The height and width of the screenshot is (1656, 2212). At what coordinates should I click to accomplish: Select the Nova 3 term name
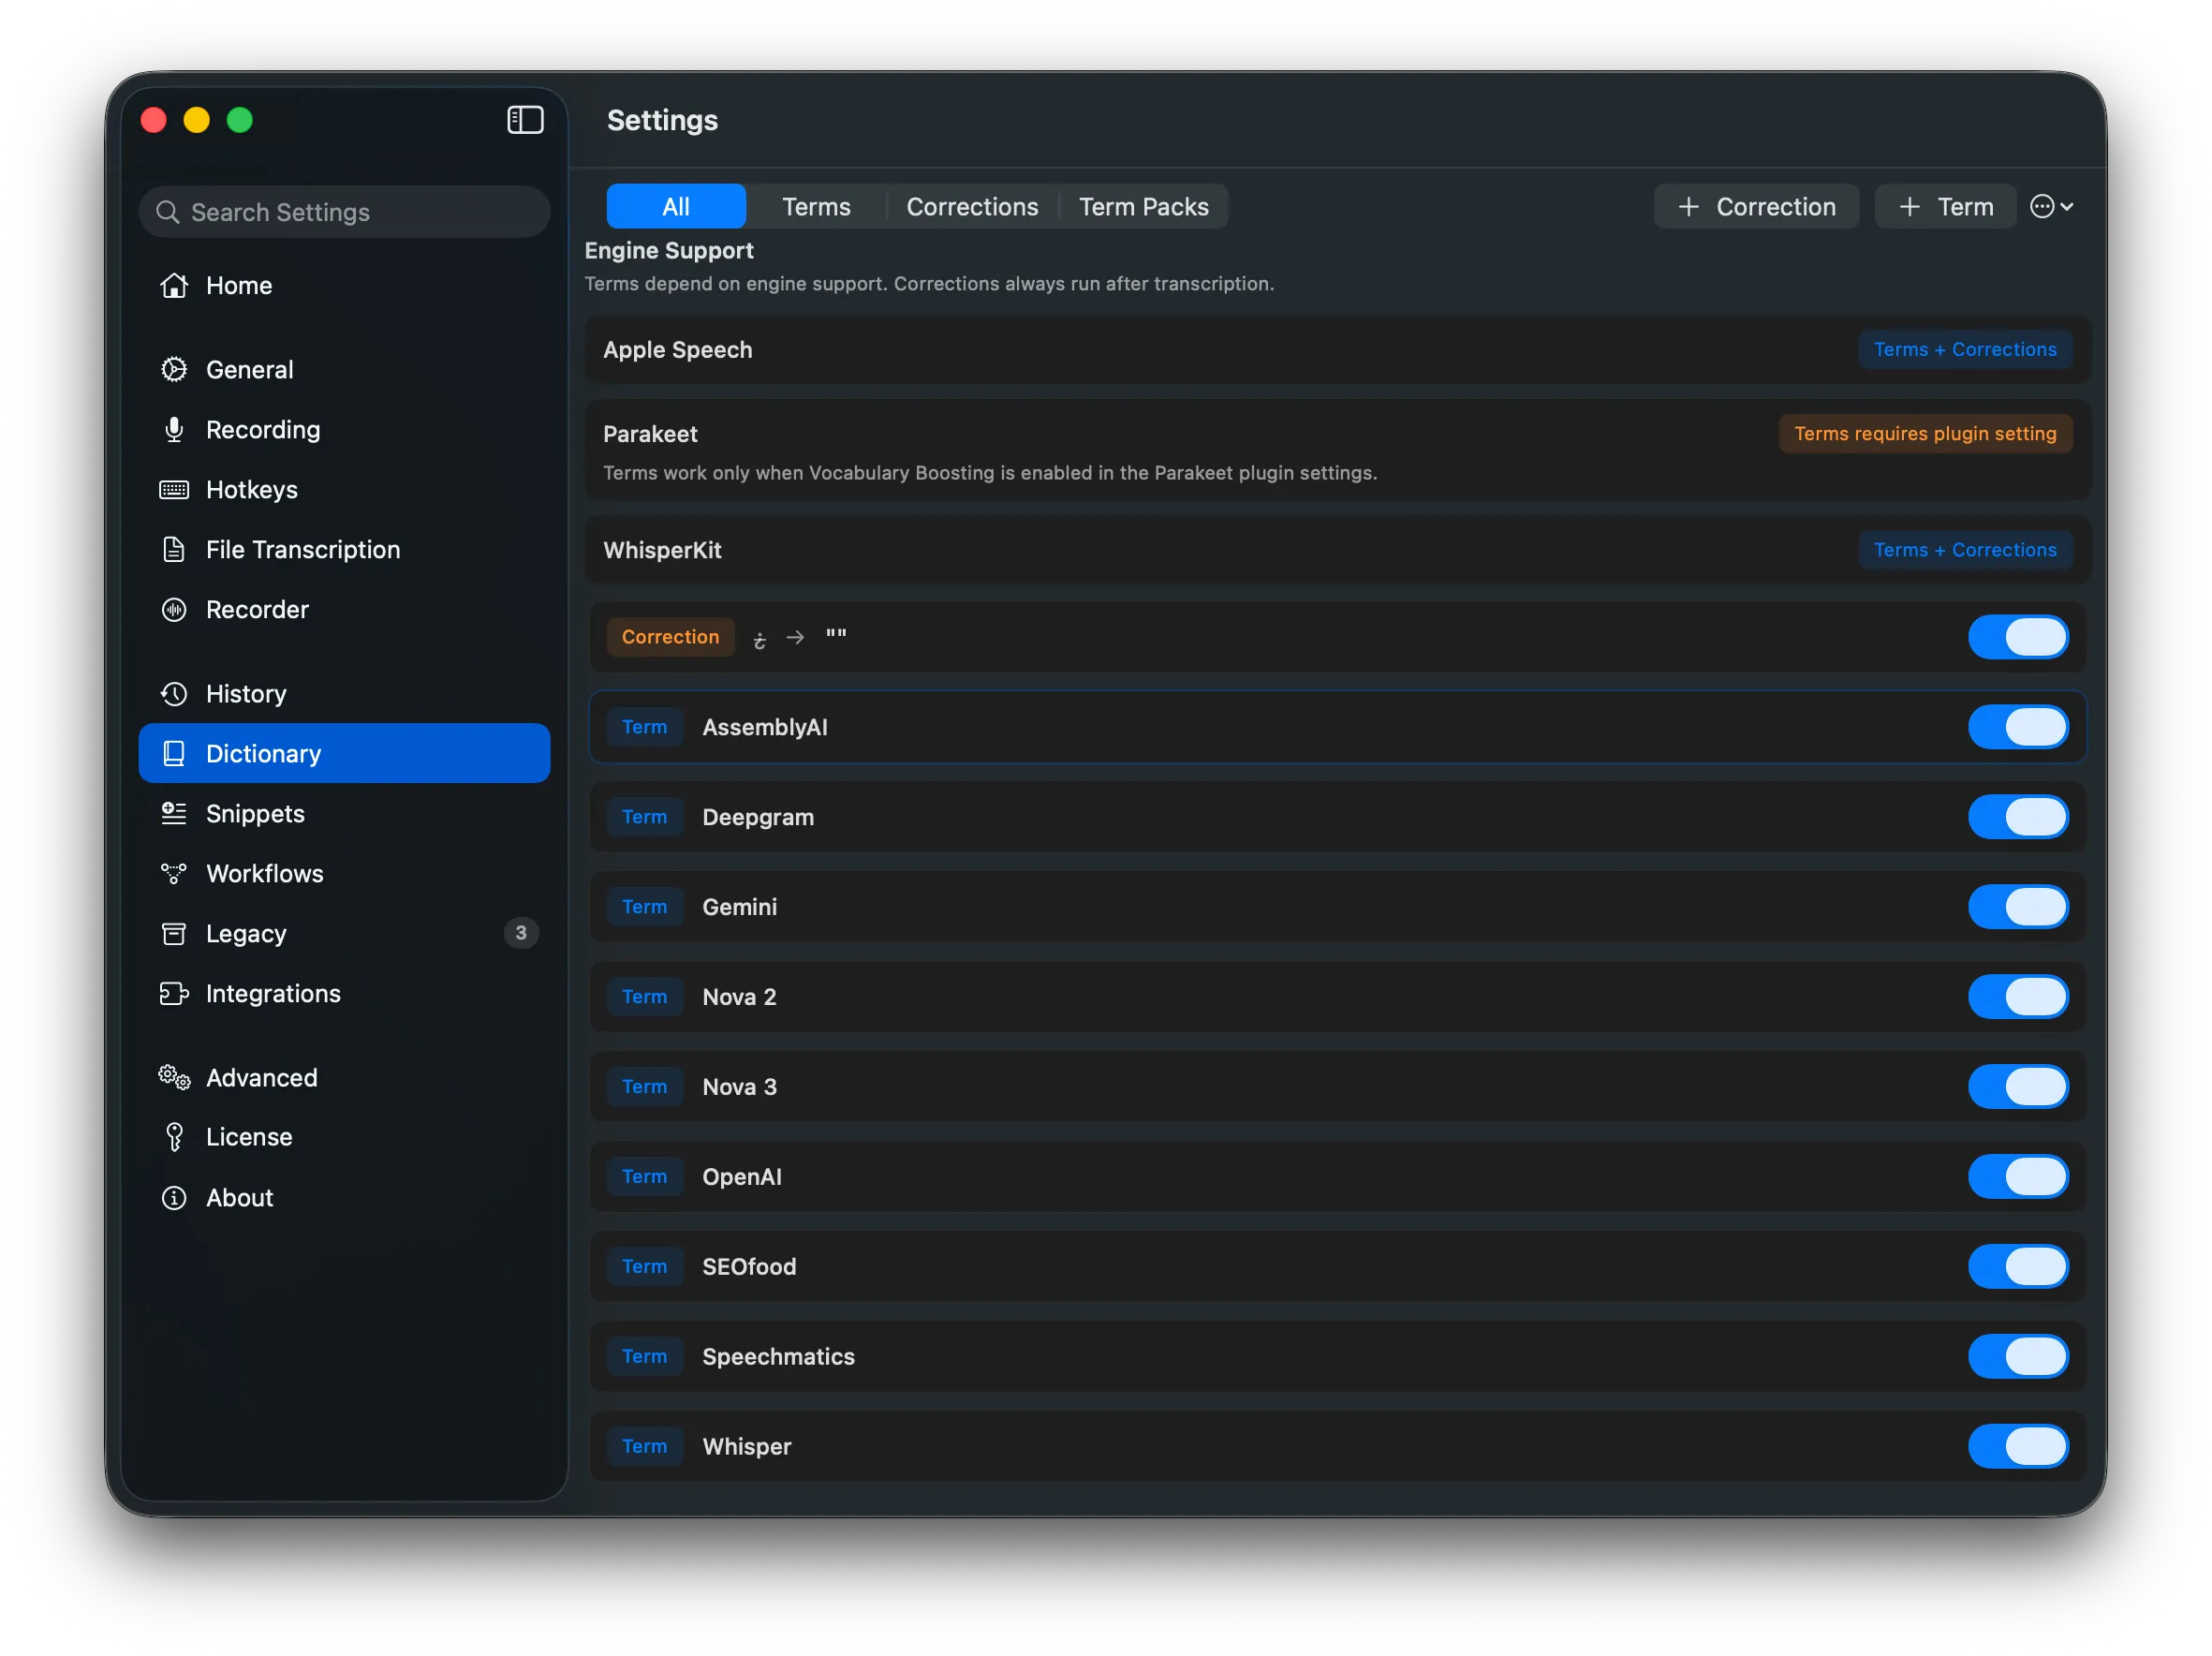click(x=739, y=1087)
